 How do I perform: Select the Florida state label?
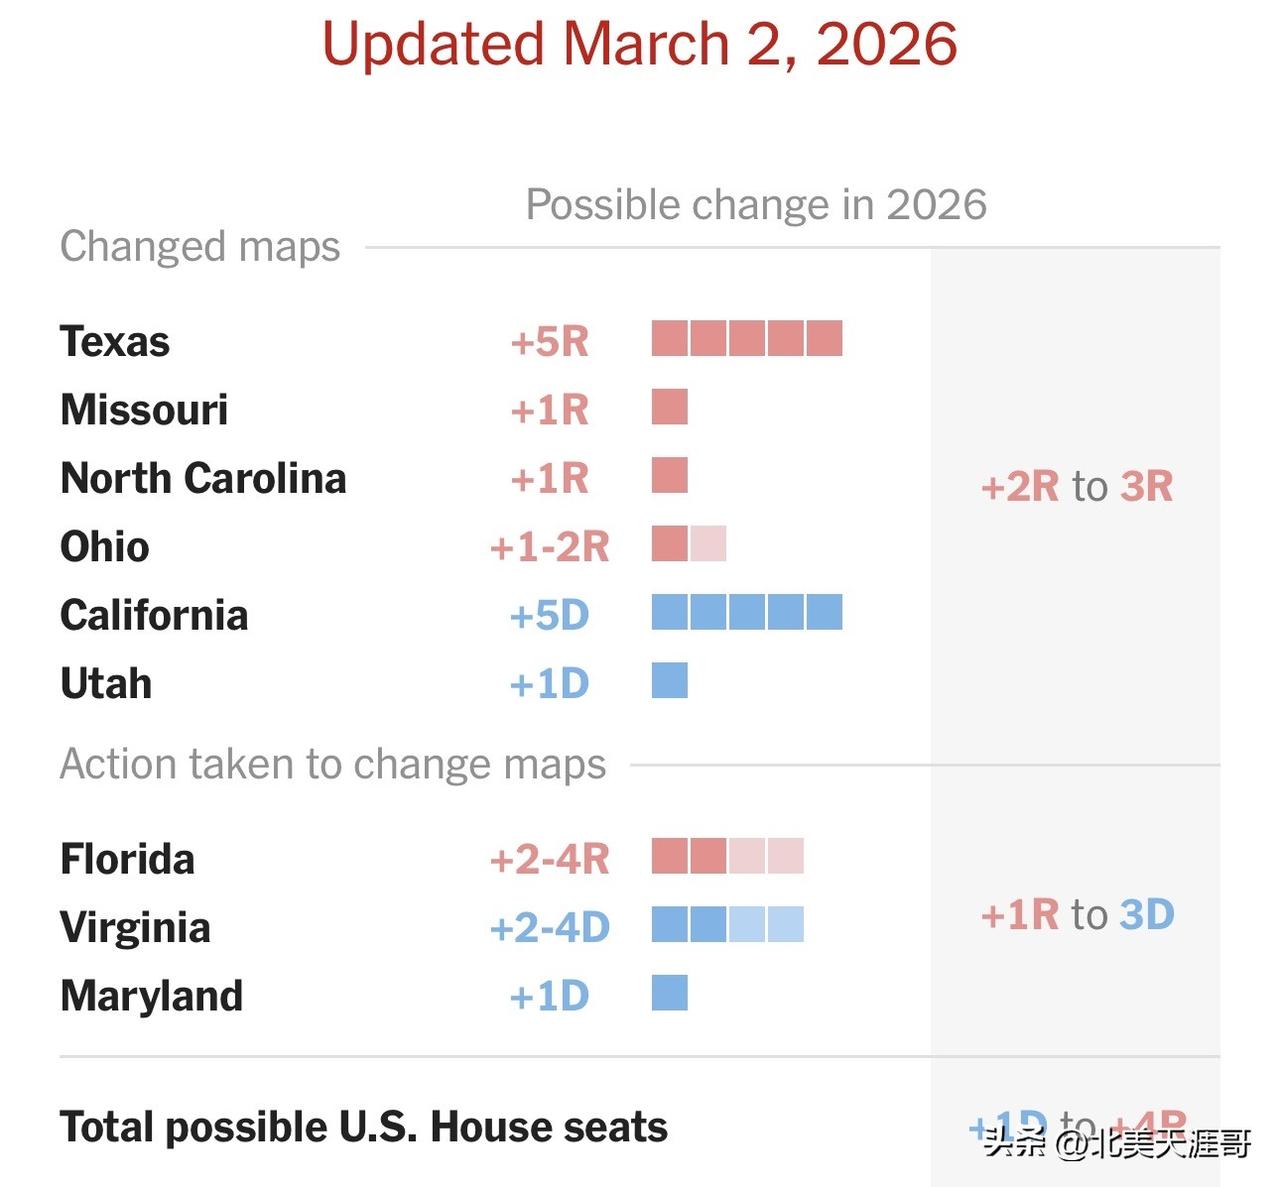point(127,859)
